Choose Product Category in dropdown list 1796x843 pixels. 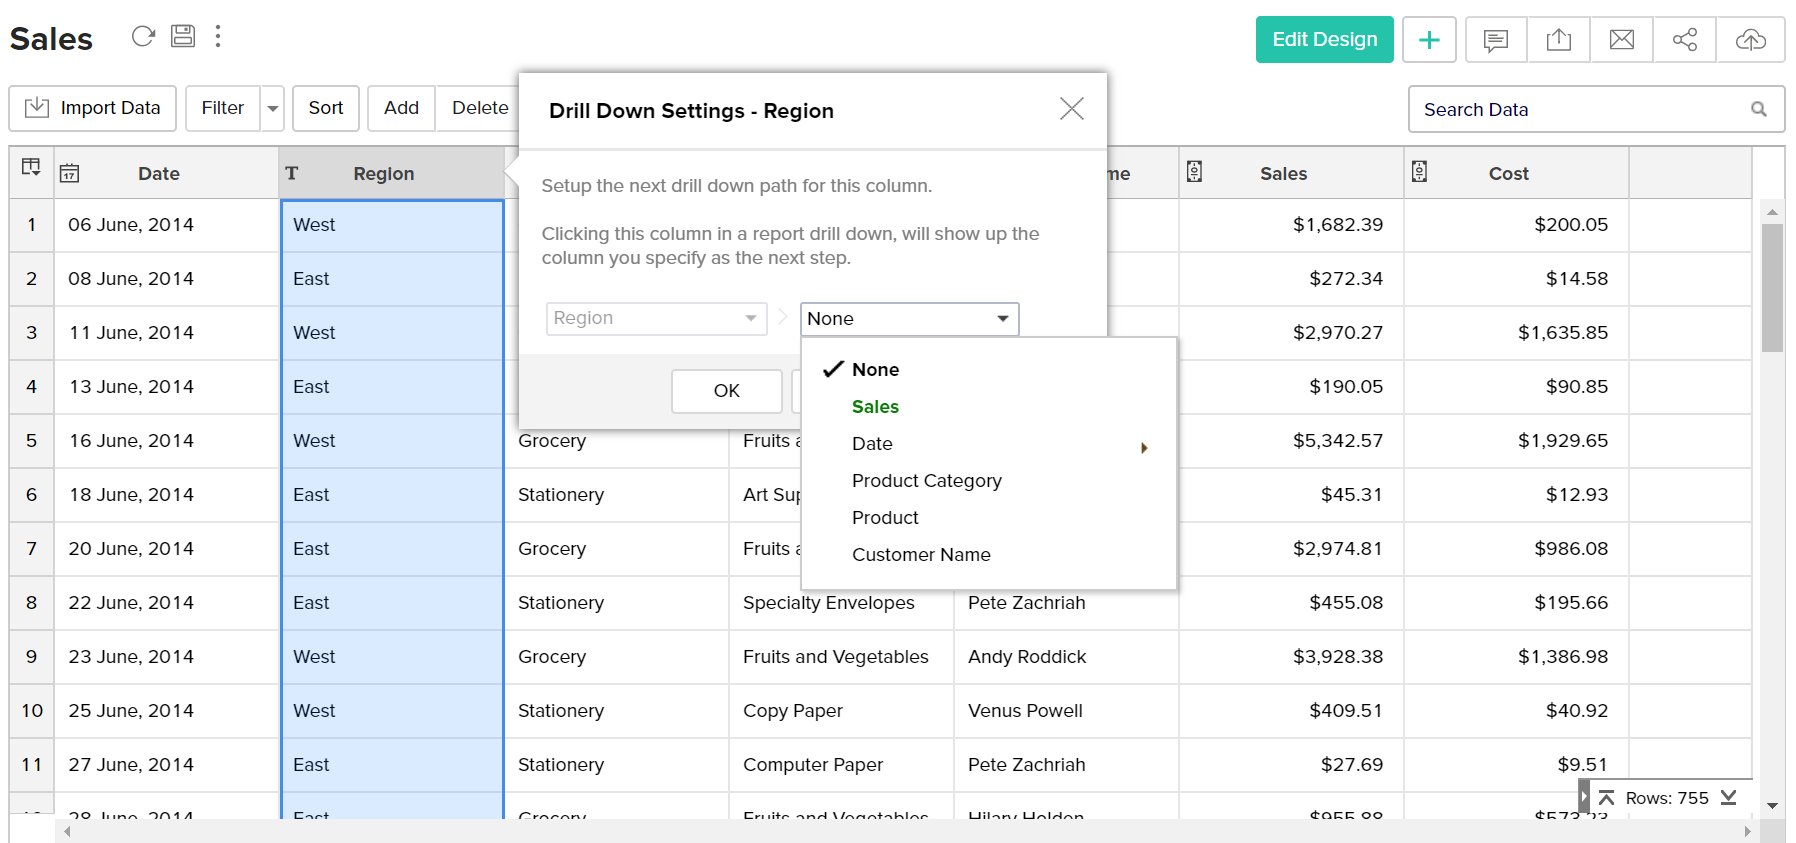pyautogui.click(x=926, y=481)
